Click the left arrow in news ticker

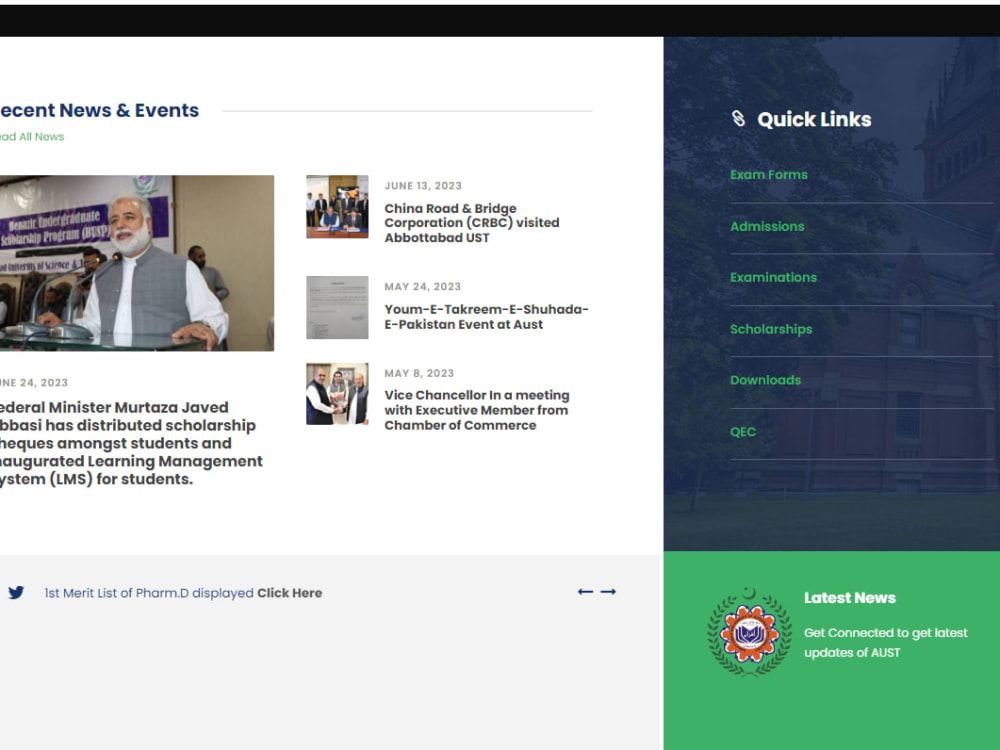[x=585, y=592]
